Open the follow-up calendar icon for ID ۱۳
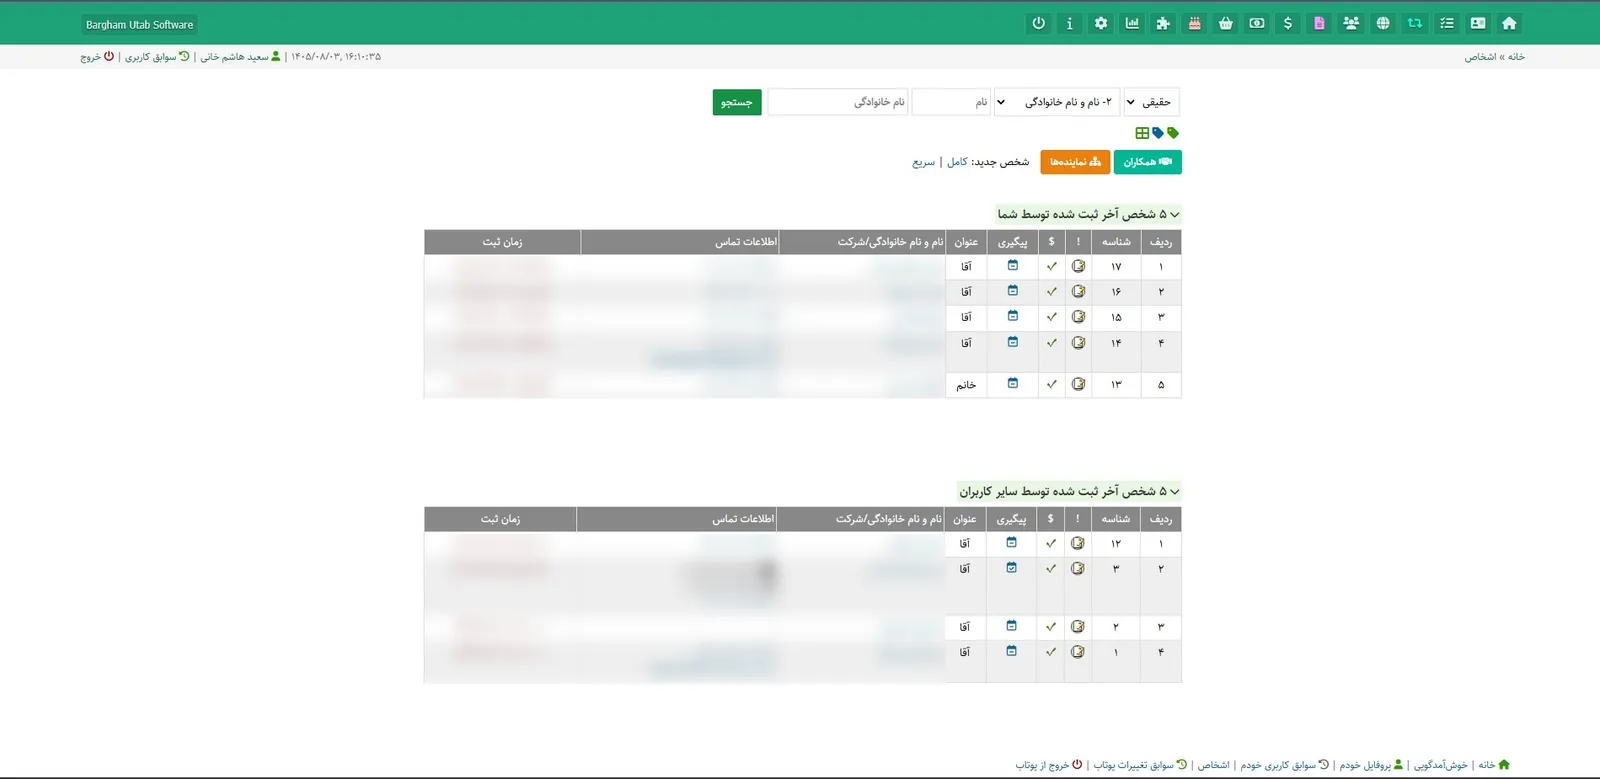The image size is (1600, 779). 1013,384
